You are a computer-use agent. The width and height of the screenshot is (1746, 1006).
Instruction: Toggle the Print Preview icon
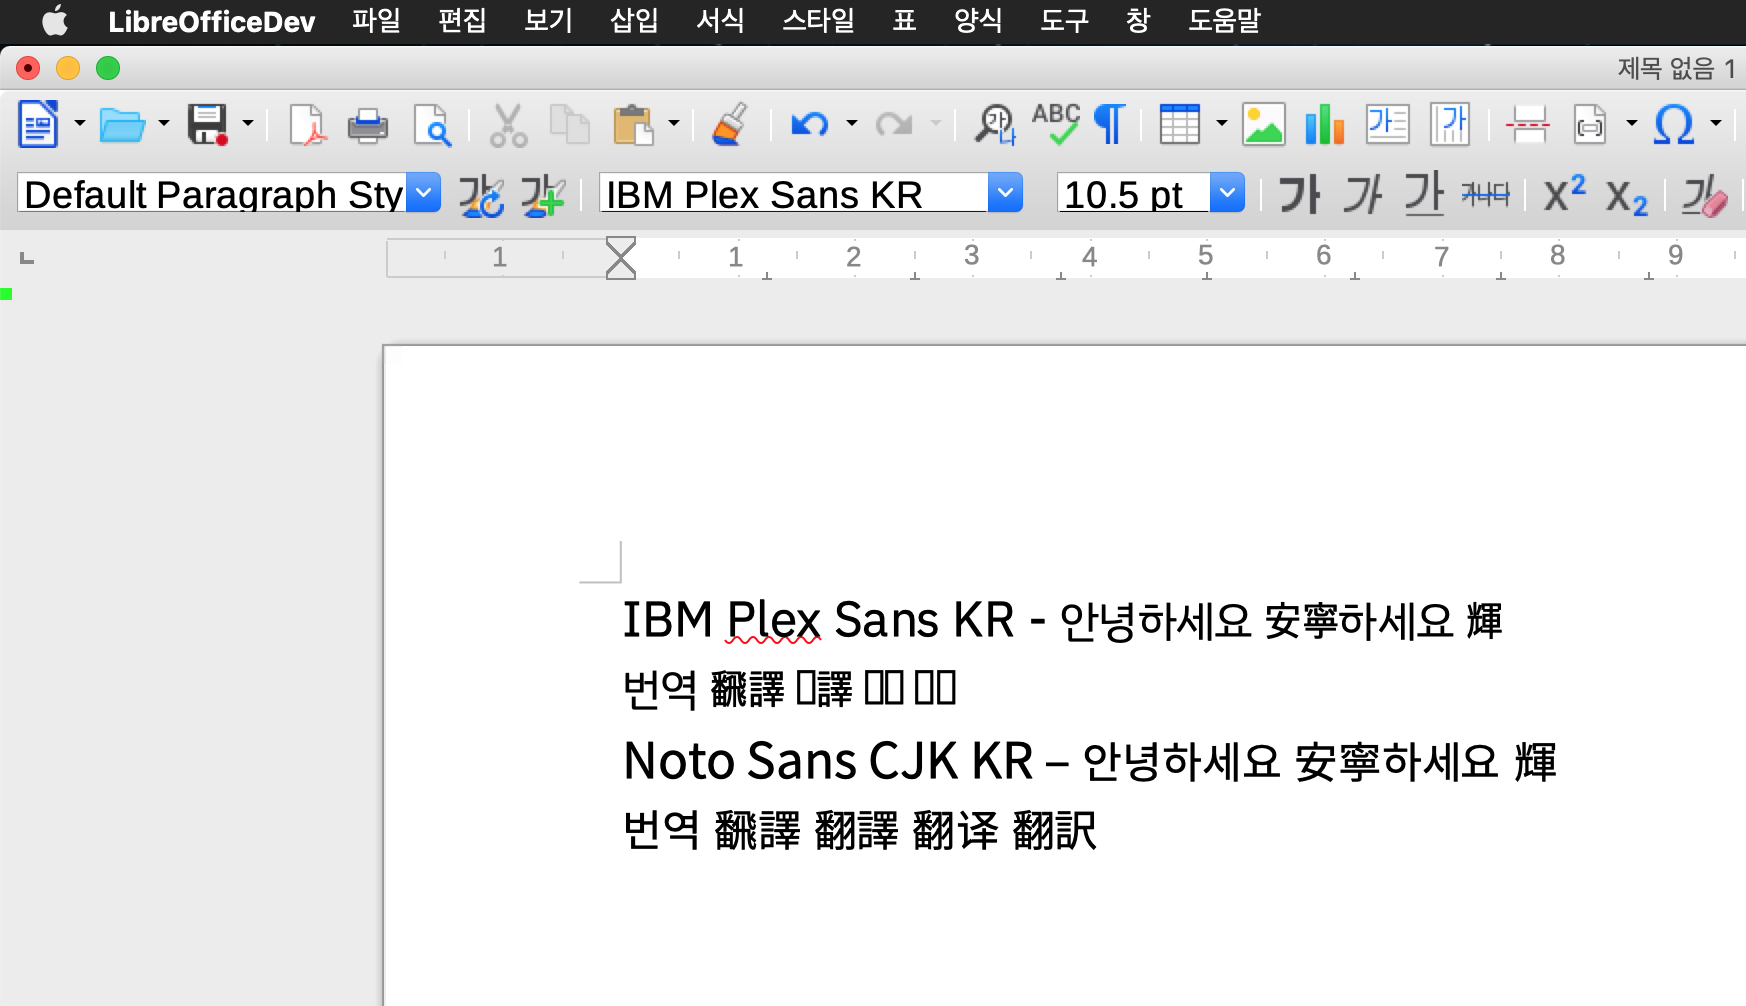tap(432, 125)
